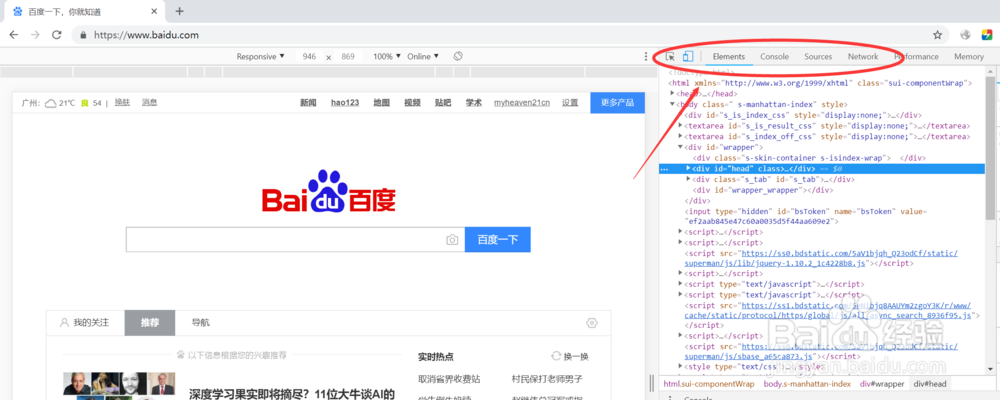Image resolution: width=1000 pixels, height=400 pixels.
Task: Open the Responsive device dropdown
Action: (x=260, y=56)
